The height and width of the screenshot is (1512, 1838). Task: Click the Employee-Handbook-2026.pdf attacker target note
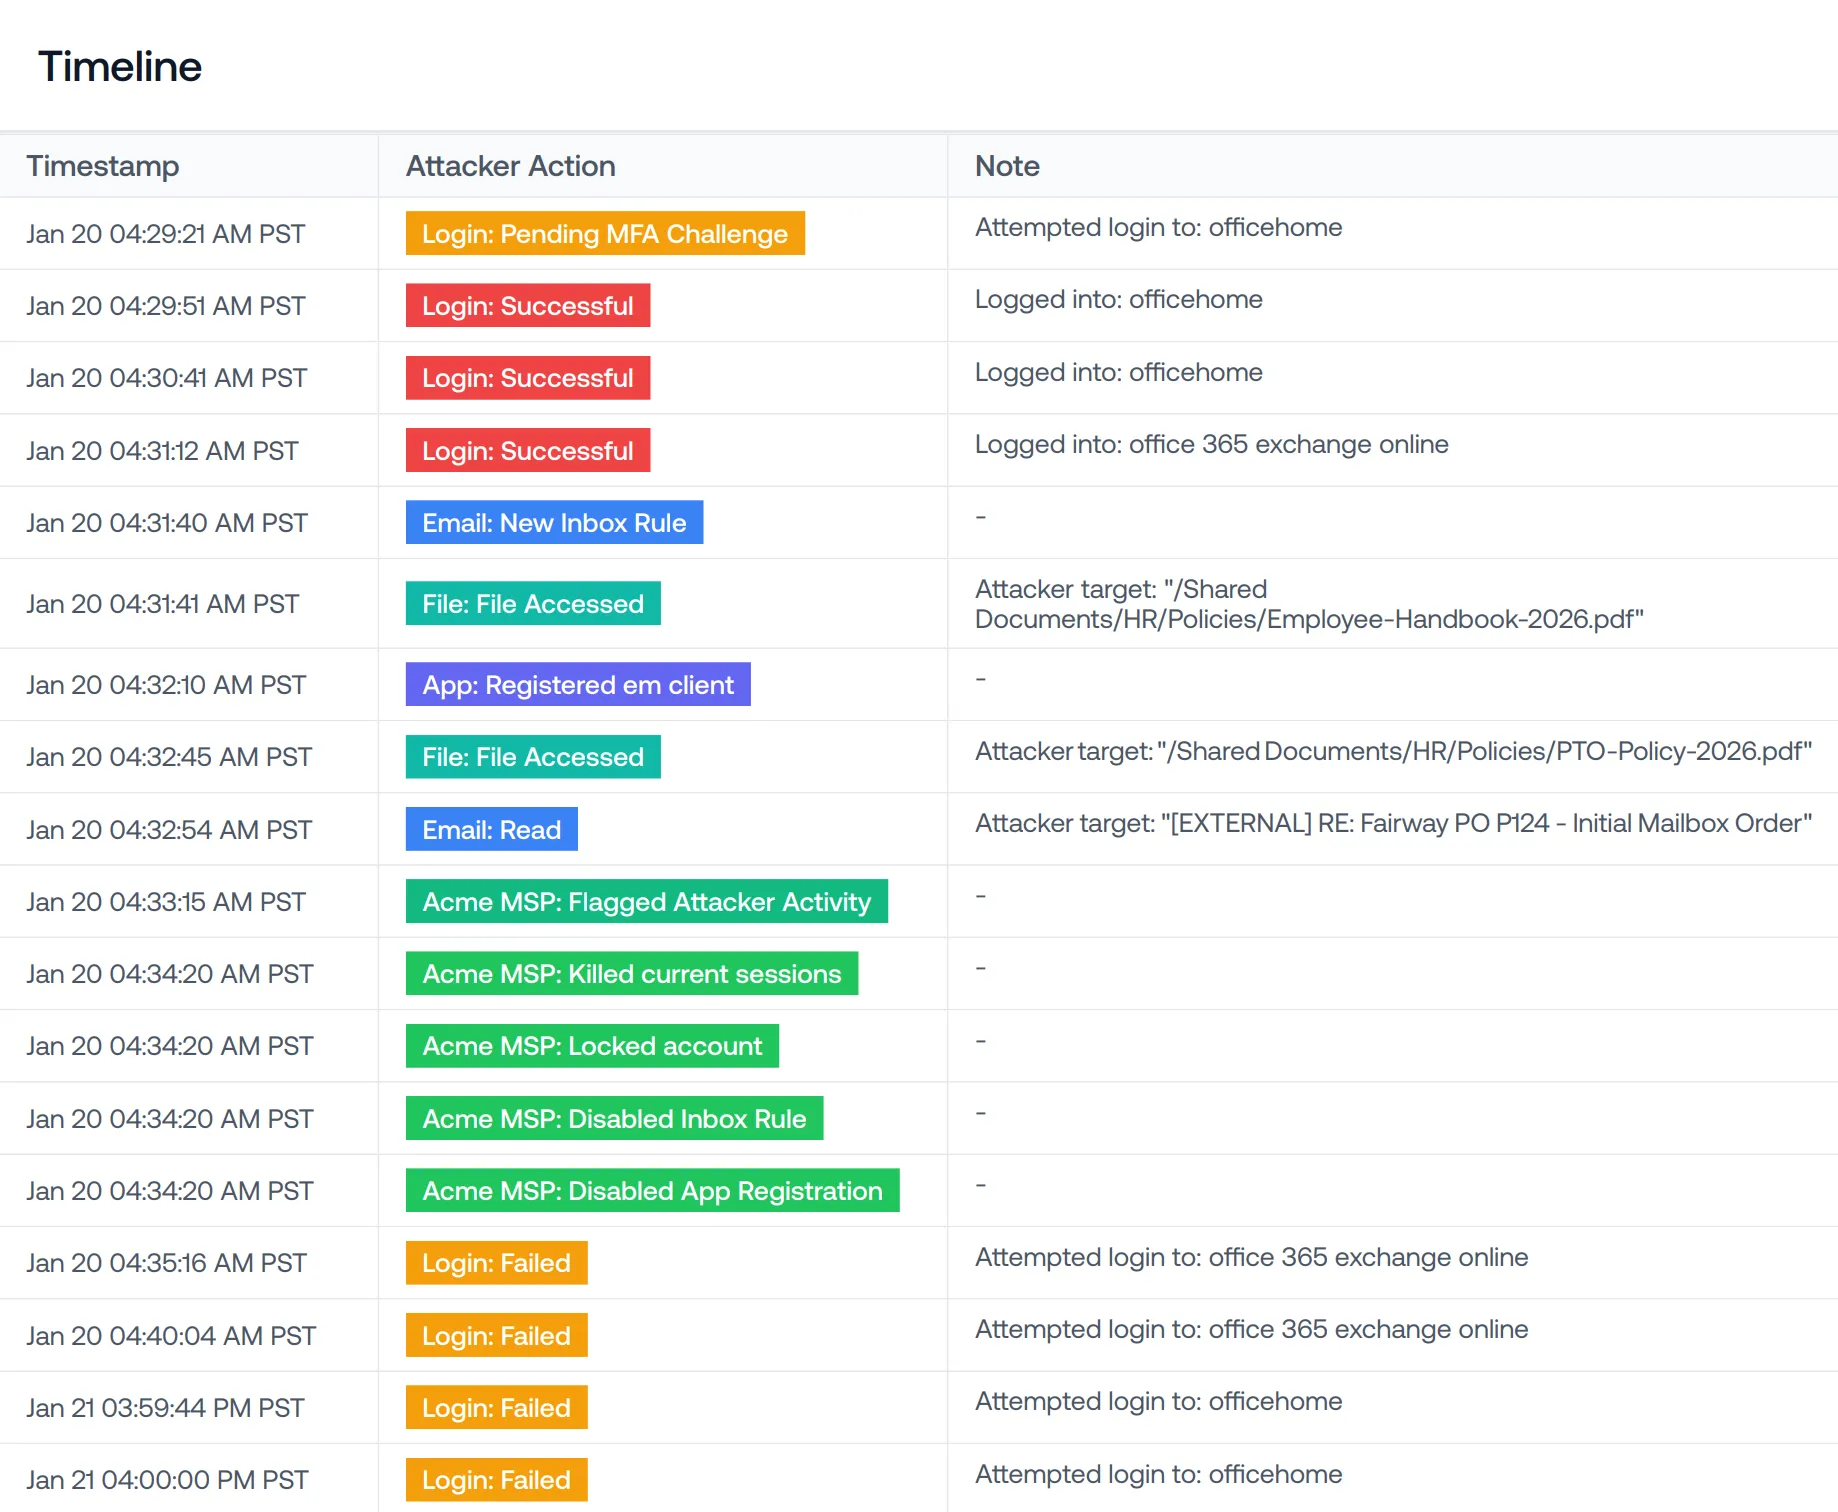(1309, 604)
